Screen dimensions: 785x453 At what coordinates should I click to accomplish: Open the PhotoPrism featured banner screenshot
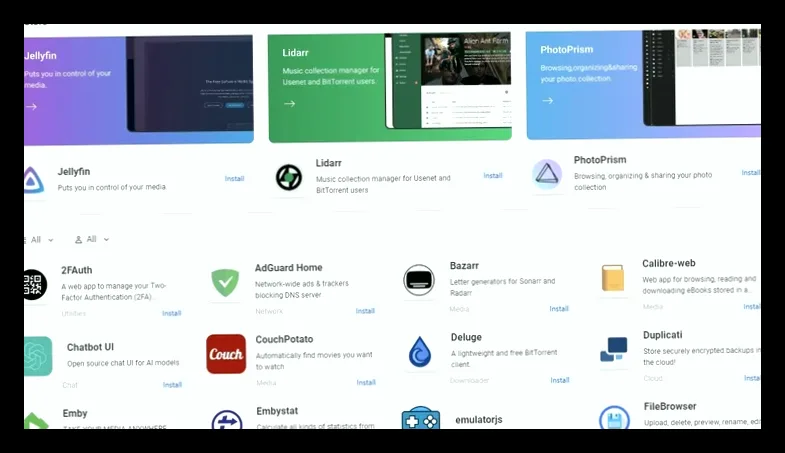point(701,77)
